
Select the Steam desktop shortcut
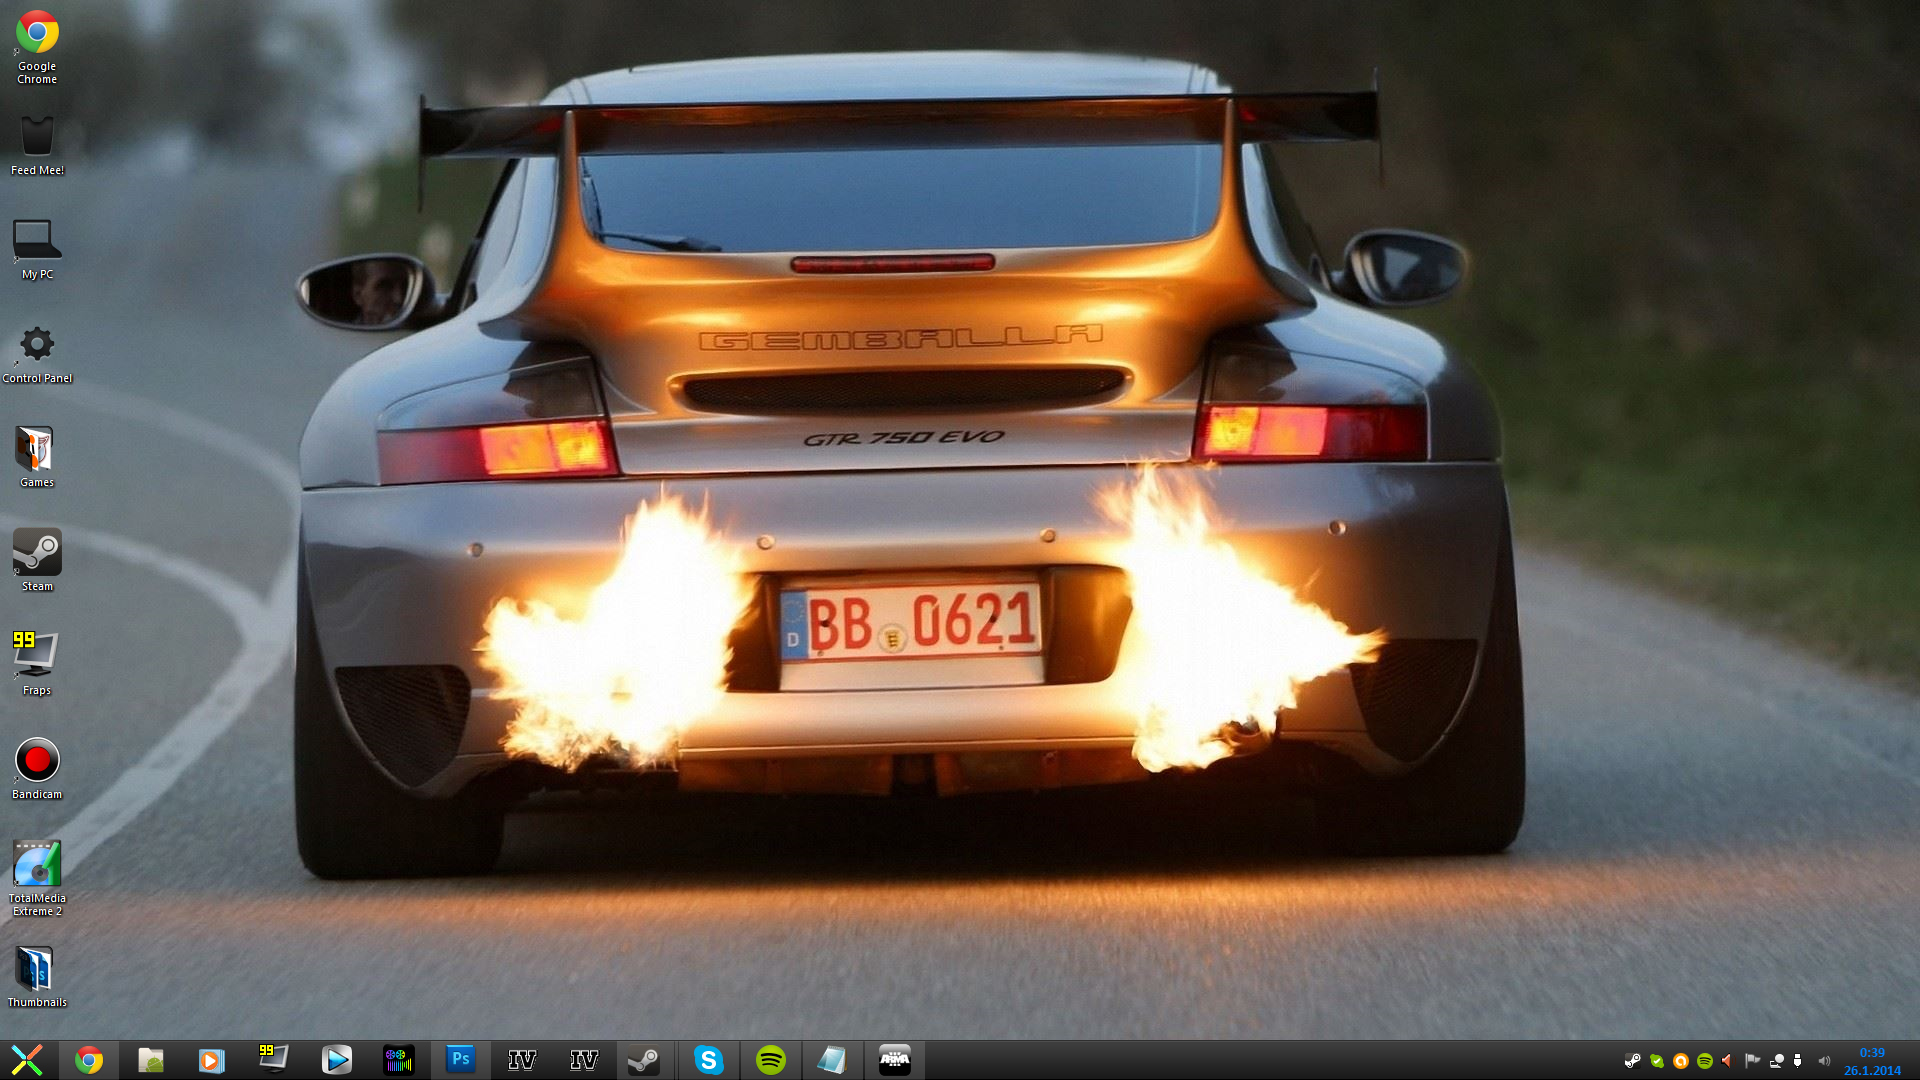point(37,561)
